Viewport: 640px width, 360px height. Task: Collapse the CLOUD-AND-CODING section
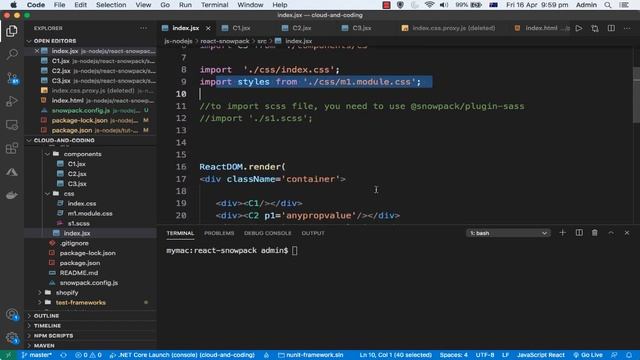[x=64, y=140]
